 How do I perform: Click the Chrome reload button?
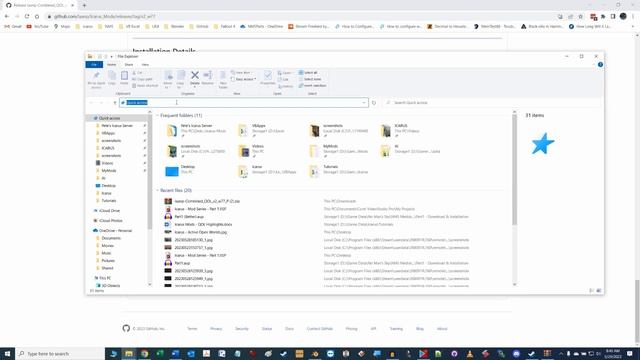coord(27,16)
